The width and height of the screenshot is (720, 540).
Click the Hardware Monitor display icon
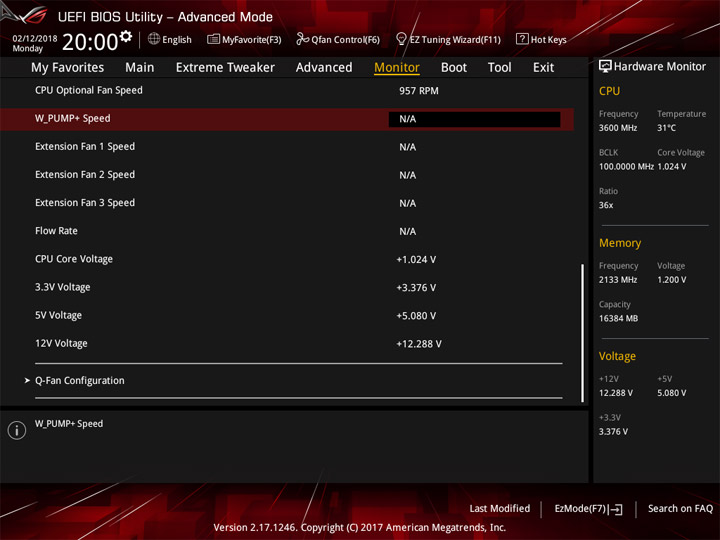tap(605, 66)
